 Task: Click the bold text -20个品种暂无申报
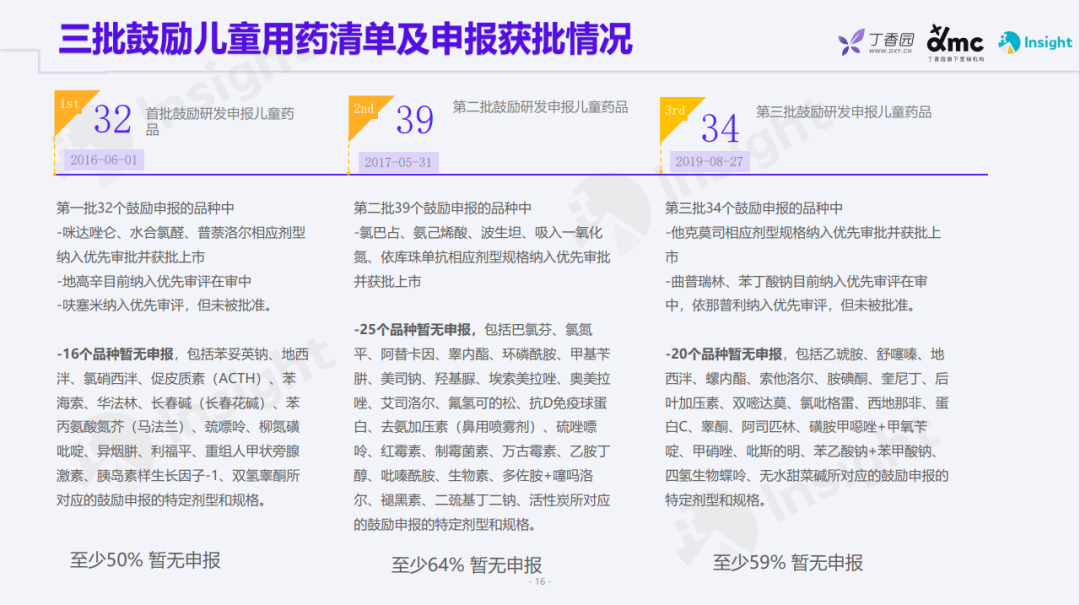pos(724,354)
